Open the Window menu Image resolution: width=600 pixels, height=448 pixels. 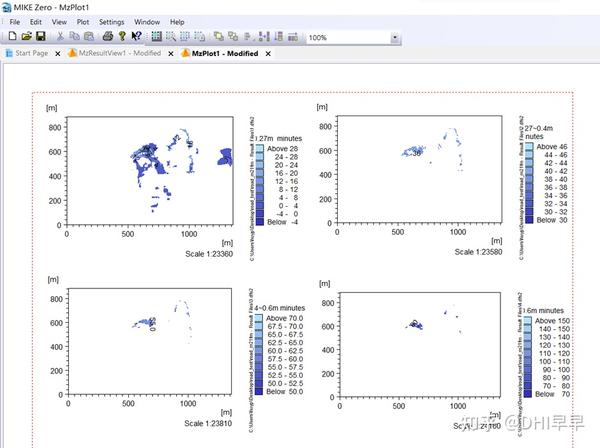pos(147,22)
